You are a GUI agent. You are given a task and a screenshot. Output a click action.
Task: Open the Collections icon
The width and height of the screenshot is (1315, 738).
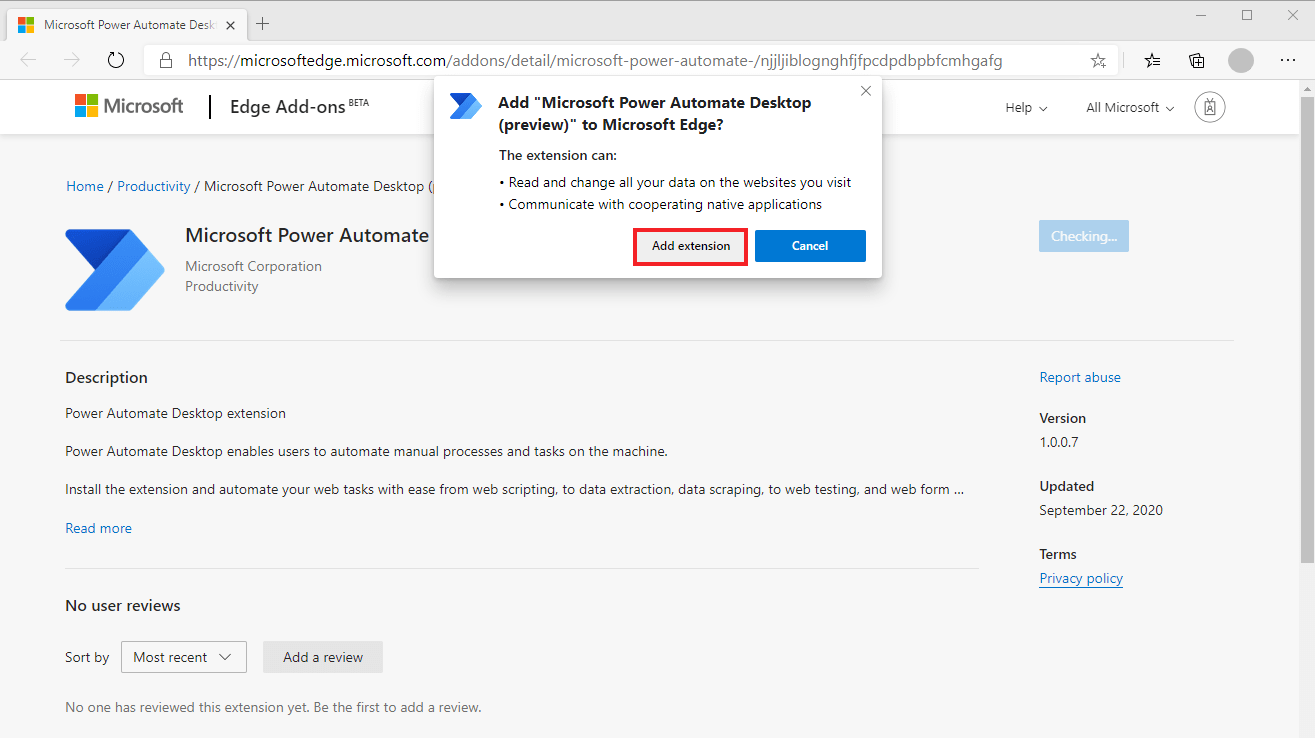(x=1196, y=60)
